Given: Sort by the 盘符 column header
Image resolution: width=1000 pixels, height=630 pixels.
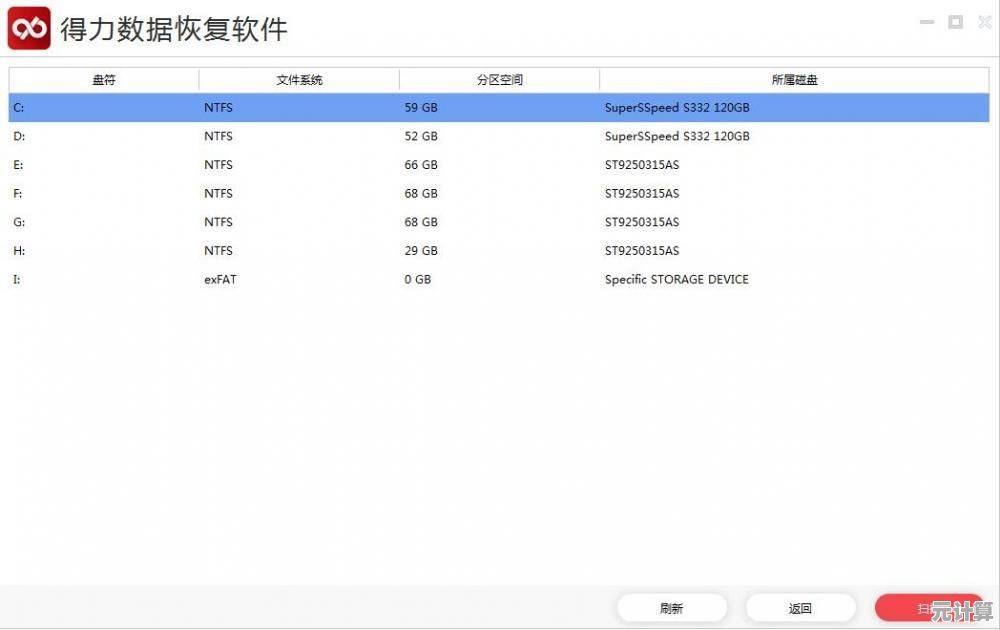Looking at the screenshot, I should tap(104, 80).
